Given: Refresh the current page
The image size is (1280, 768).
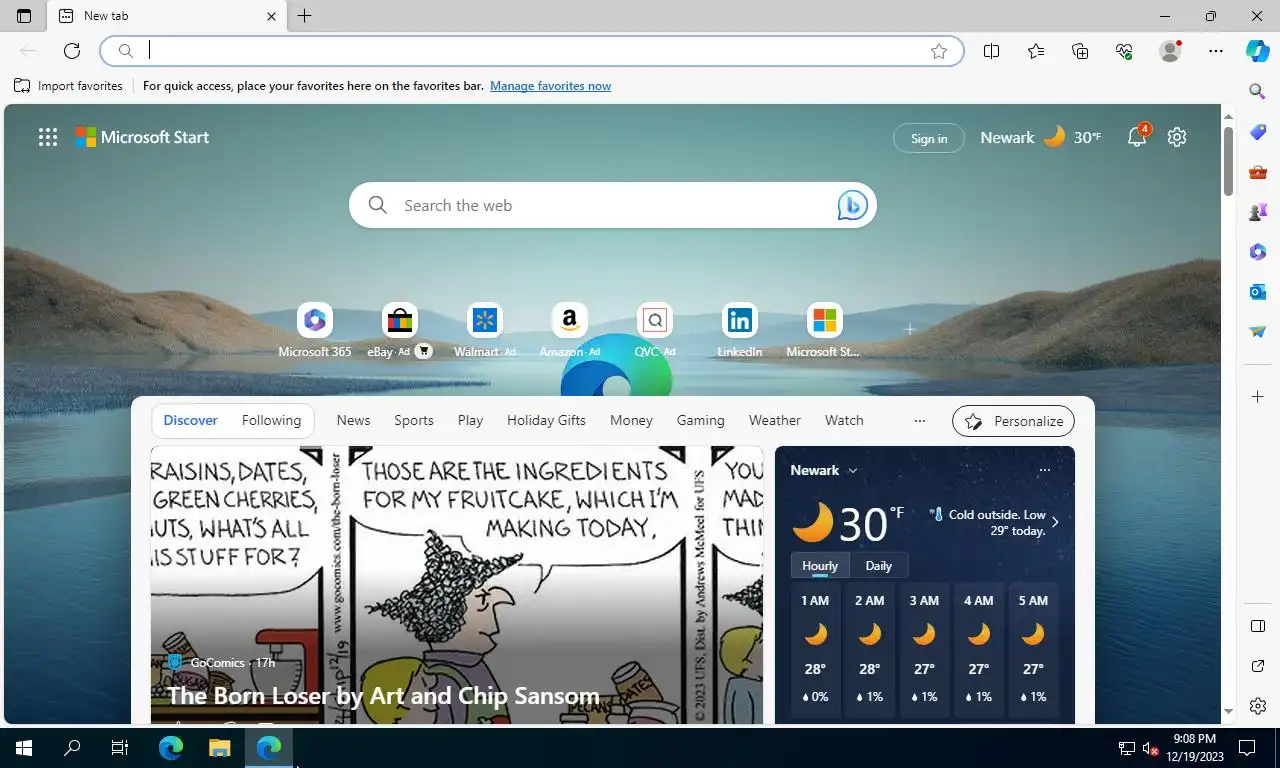Looking at the screenshot, I should tap(72, 51).
